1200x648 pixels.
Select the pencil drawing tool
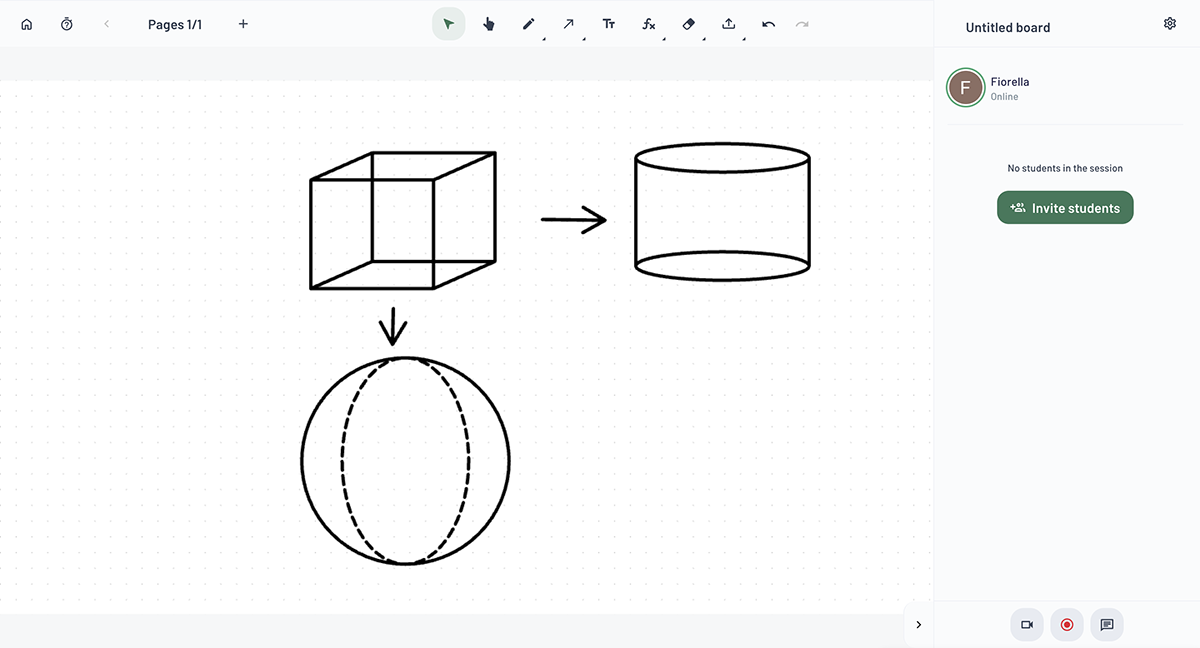pos(529,24)
